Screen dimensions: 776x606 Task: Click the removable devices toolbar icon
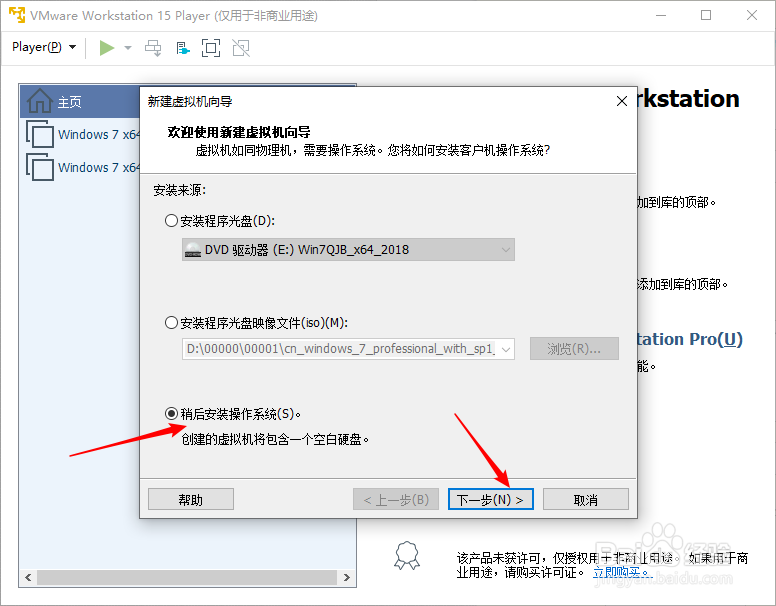point(183,48)
